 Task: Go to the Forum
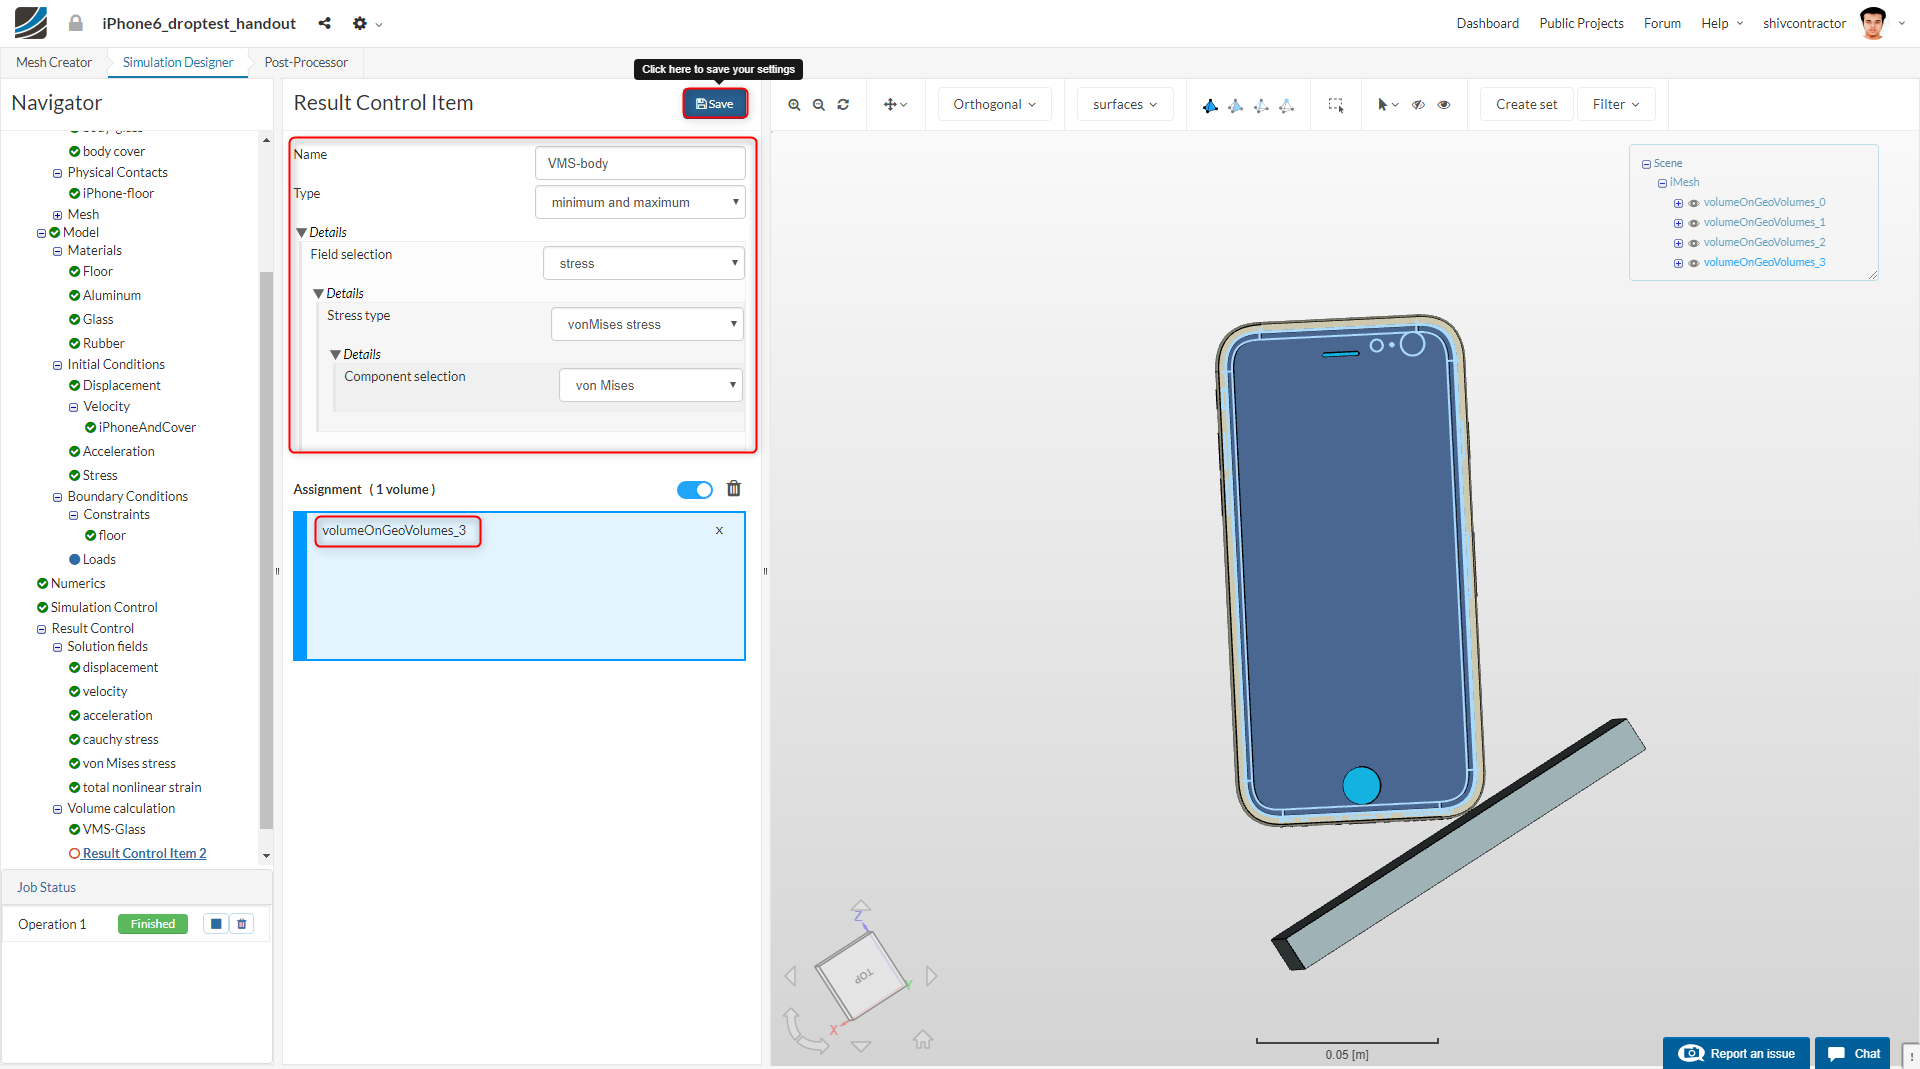1662,23
